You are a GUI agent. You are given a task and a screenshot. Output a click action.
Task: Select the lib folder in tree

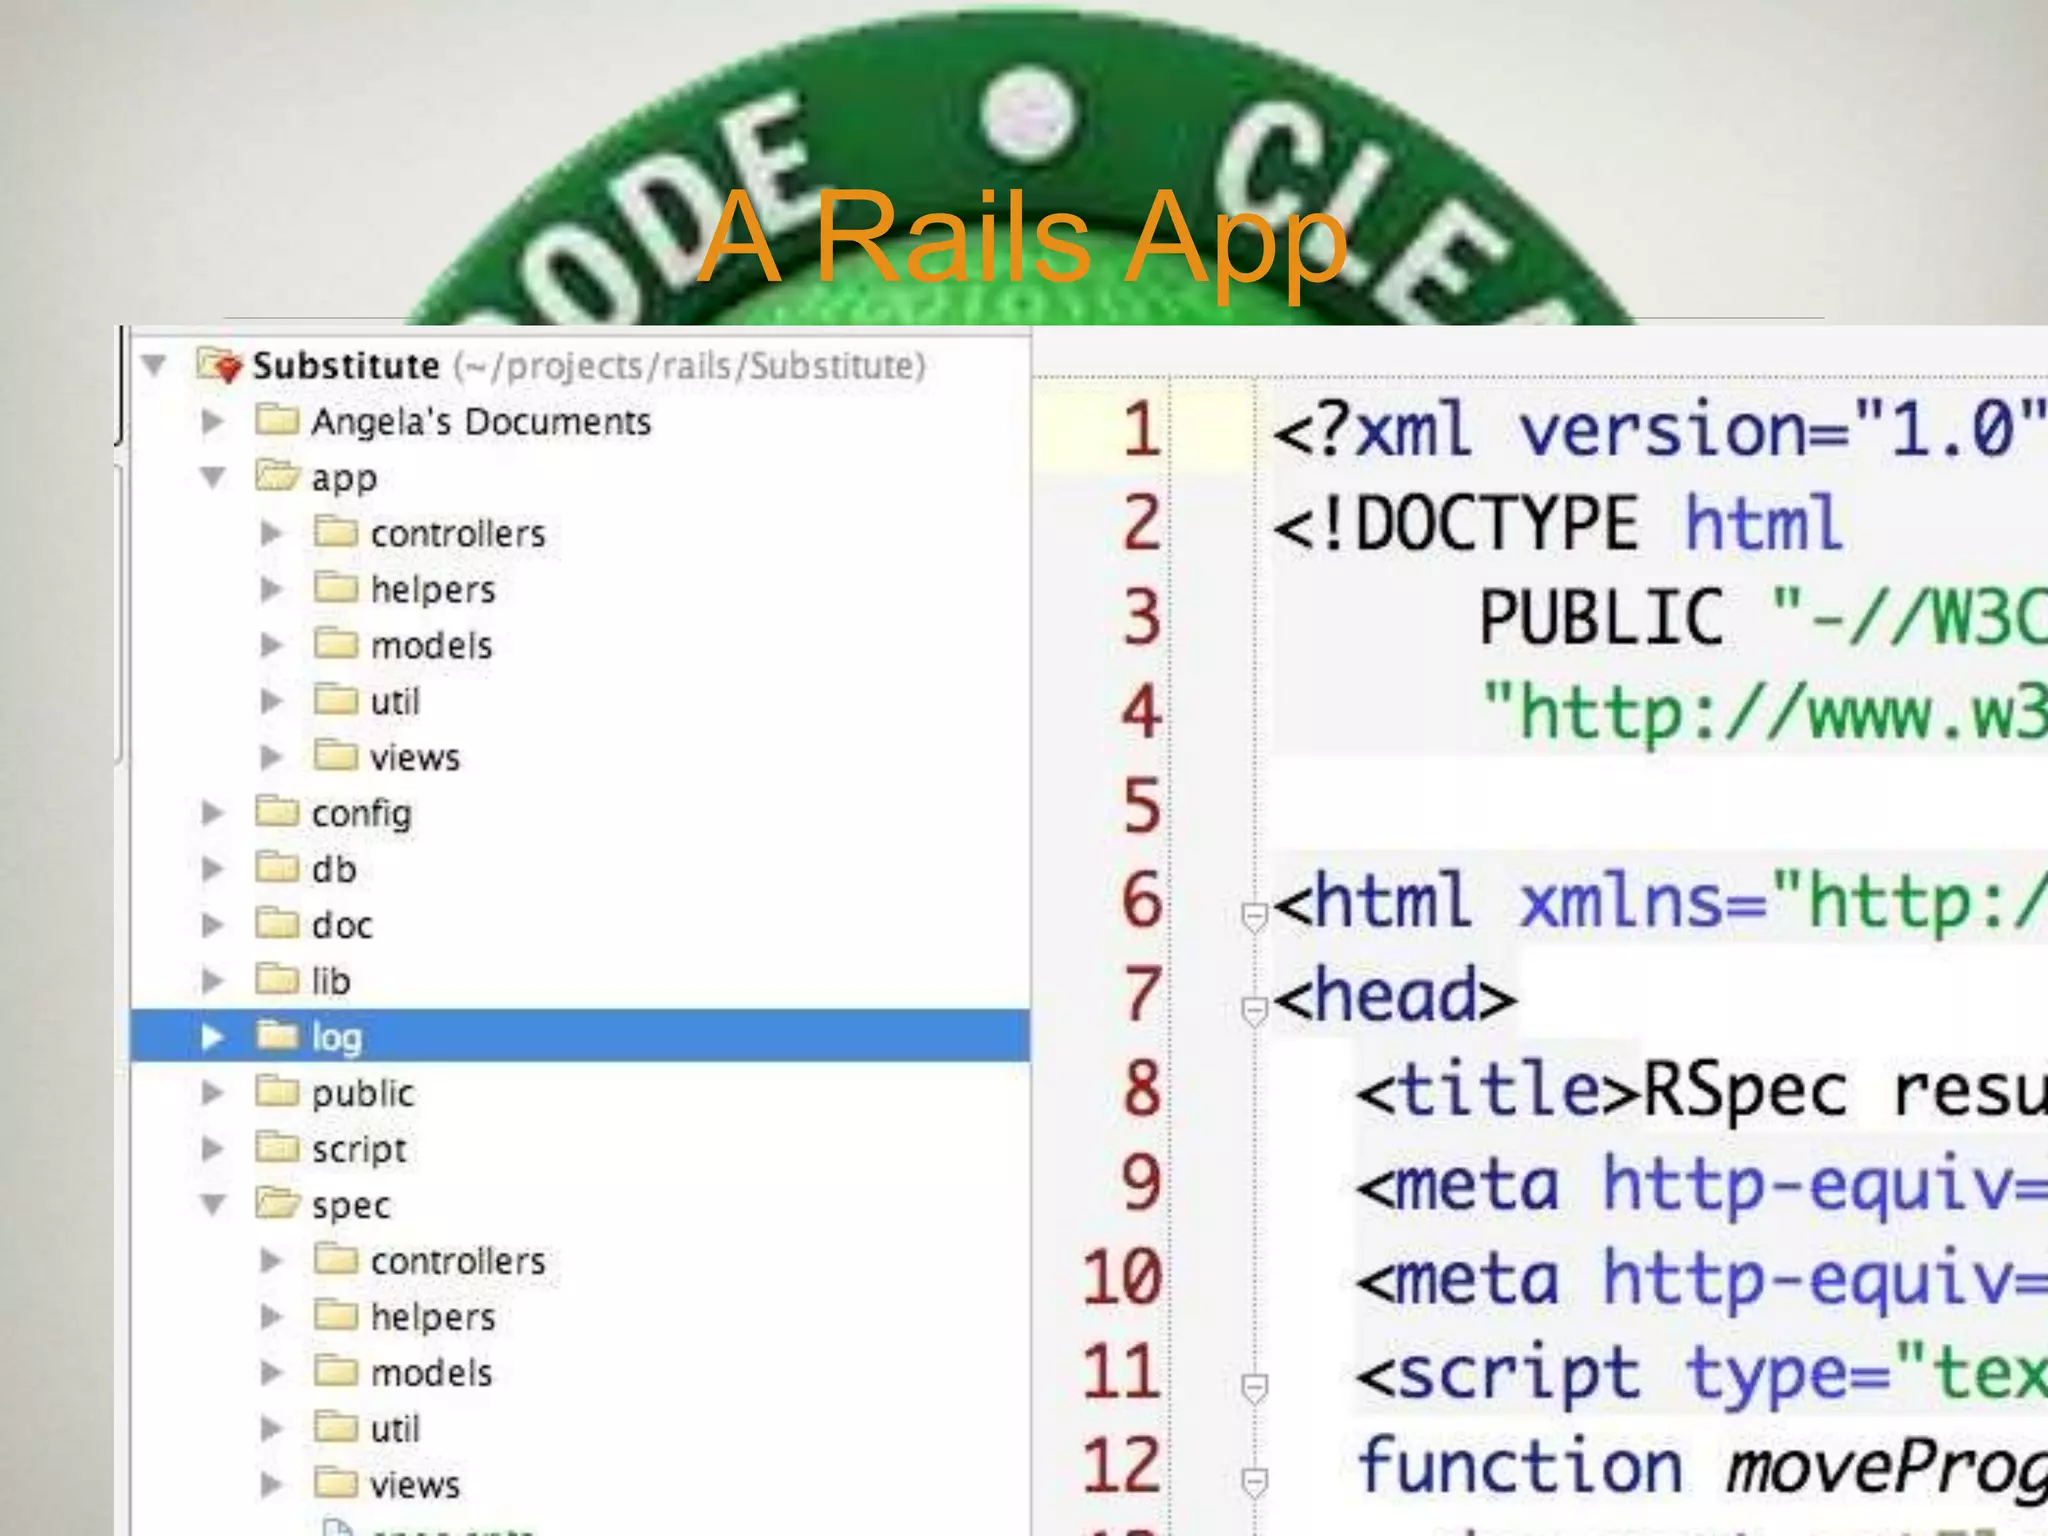tap(331, 980)
